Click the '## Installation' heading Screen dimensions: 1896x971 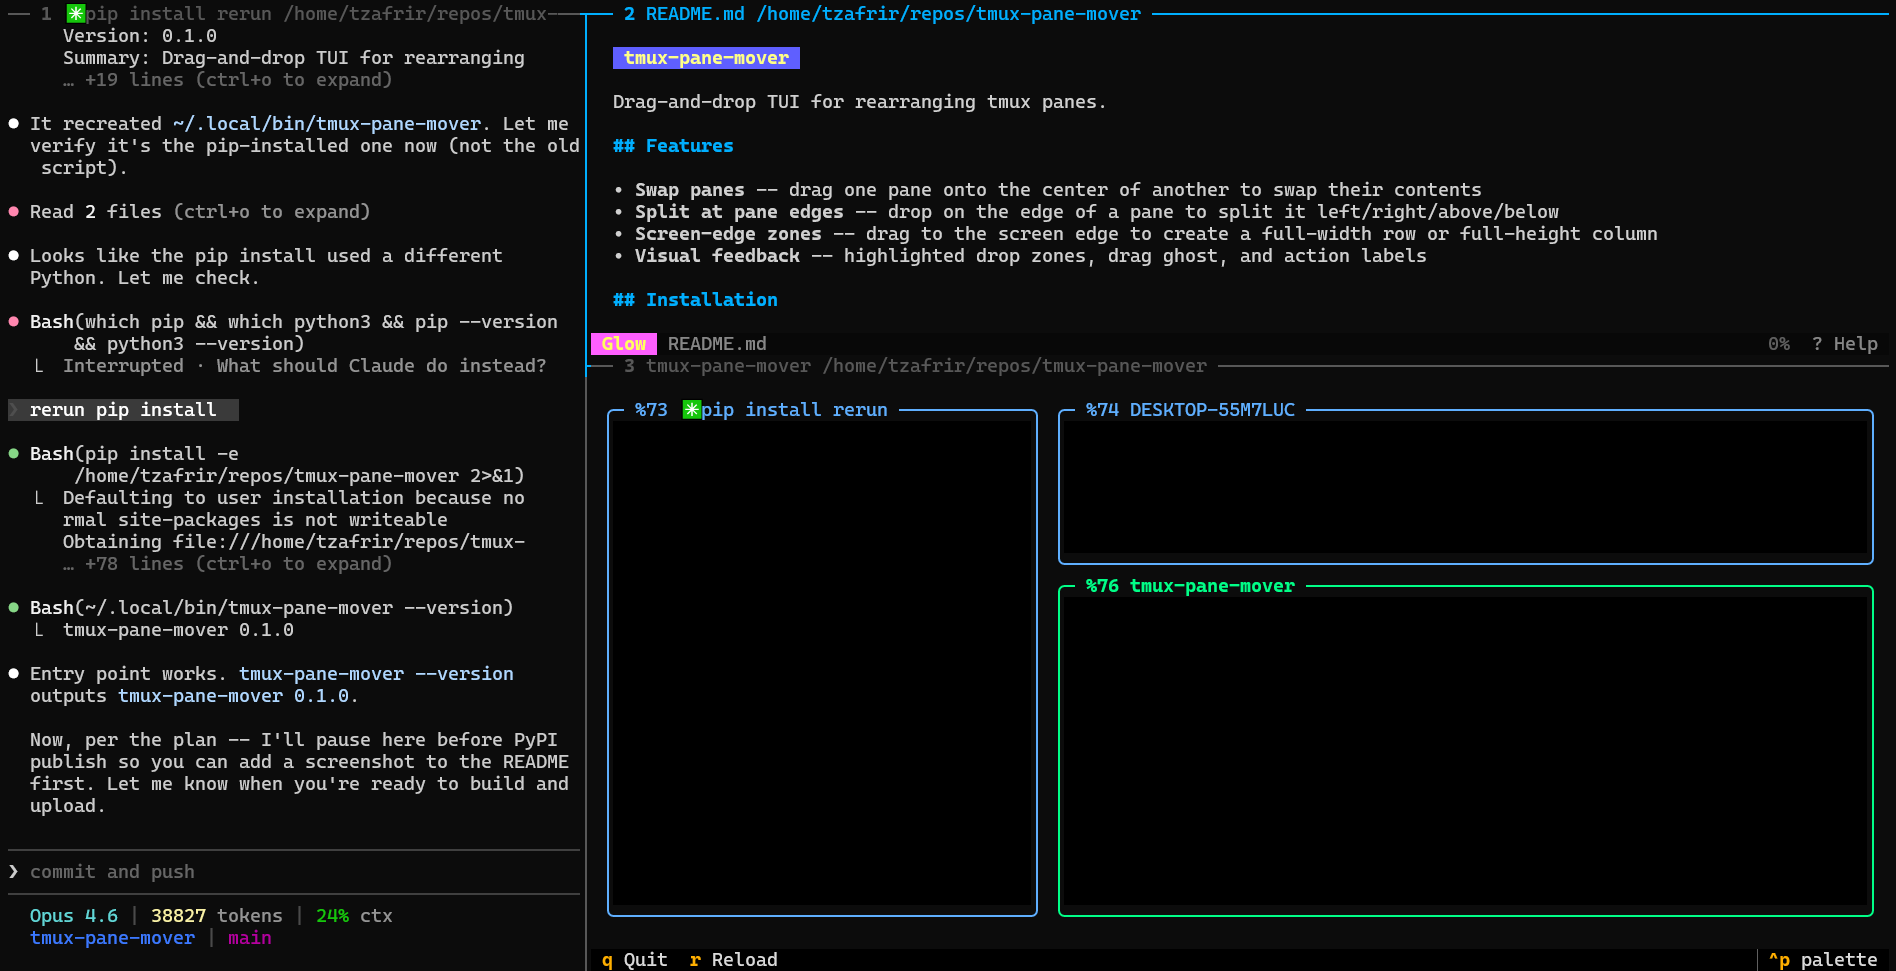pyautogui.click(x=695, y=300)
